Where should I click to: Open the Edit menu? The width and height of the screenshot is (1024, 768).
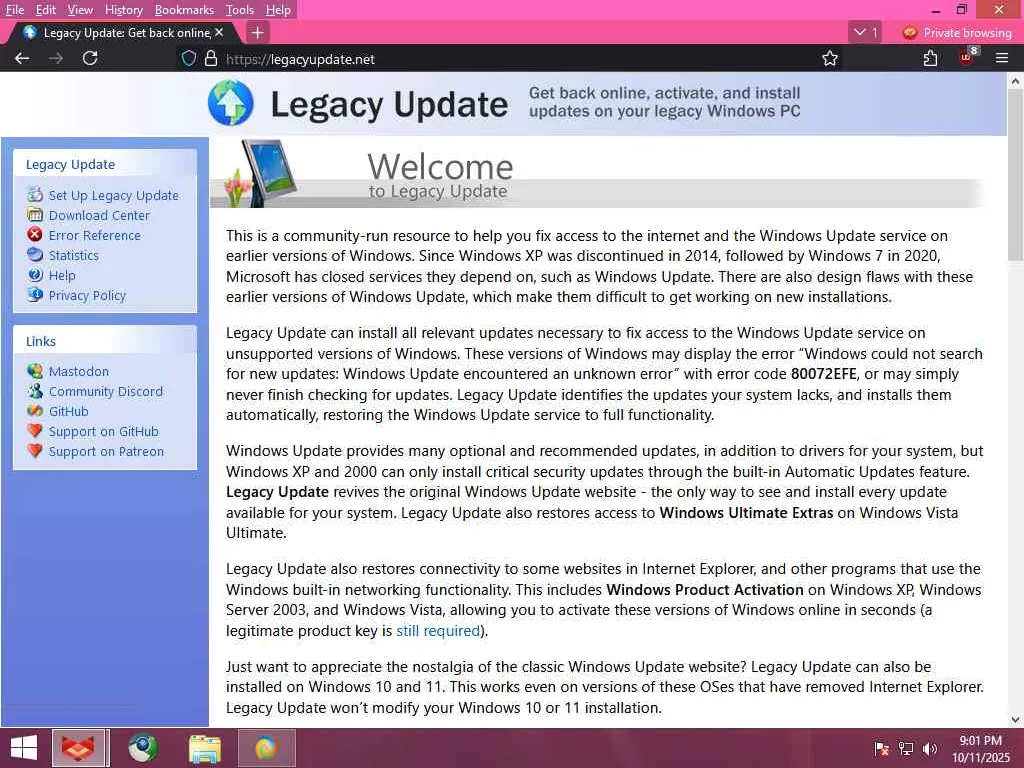pyautogui.click(x=46, y=10)
